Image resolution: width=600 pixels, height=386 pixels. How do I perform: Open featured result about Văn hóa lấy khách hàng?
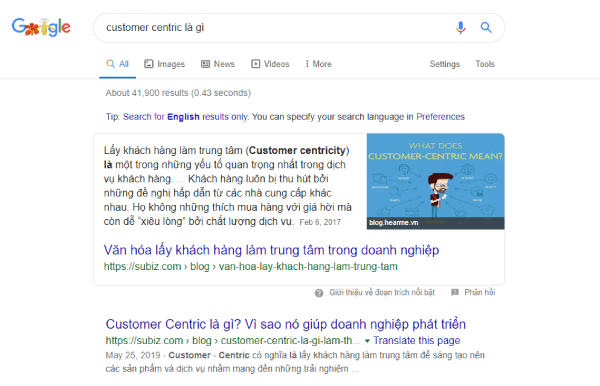[x=271, y=250]
